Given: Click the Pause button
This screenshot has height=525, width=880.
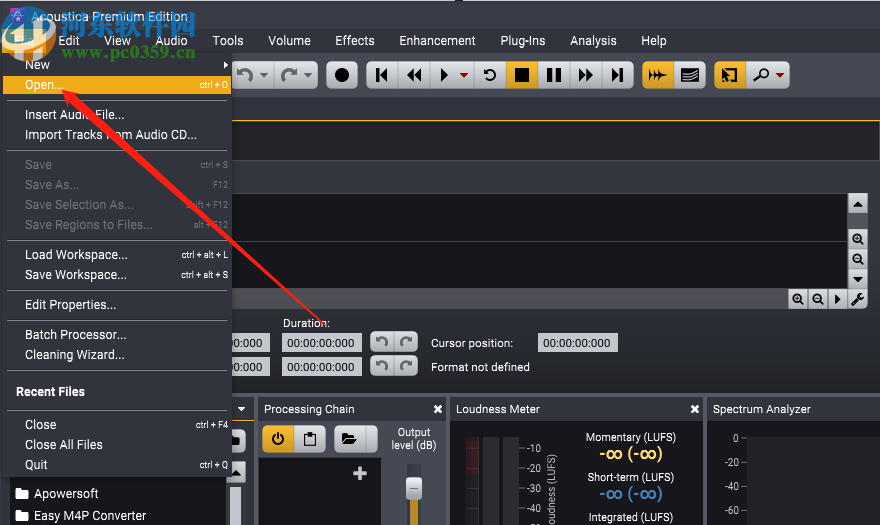Looking at the screenshot, I should (x=554, y=75).
